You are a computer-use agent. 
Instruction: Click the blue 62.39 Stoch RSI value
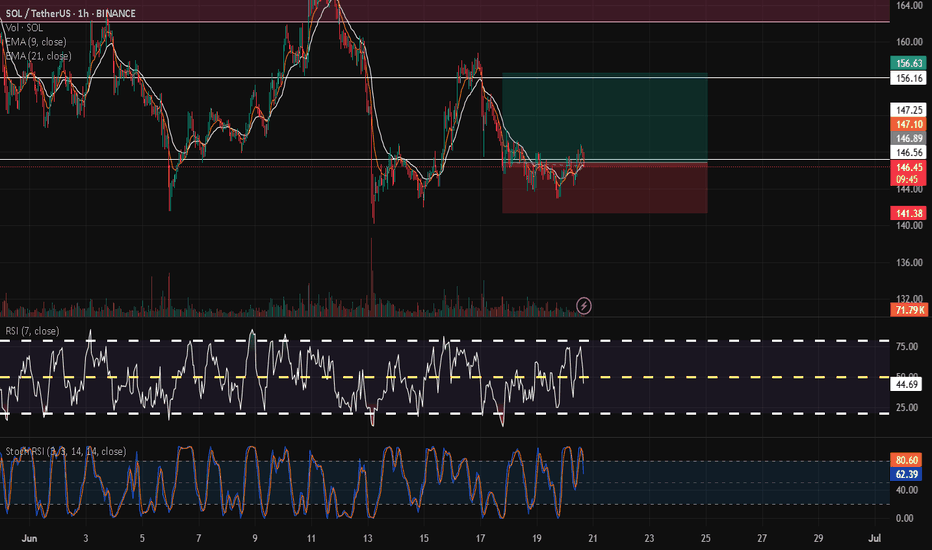906,474
